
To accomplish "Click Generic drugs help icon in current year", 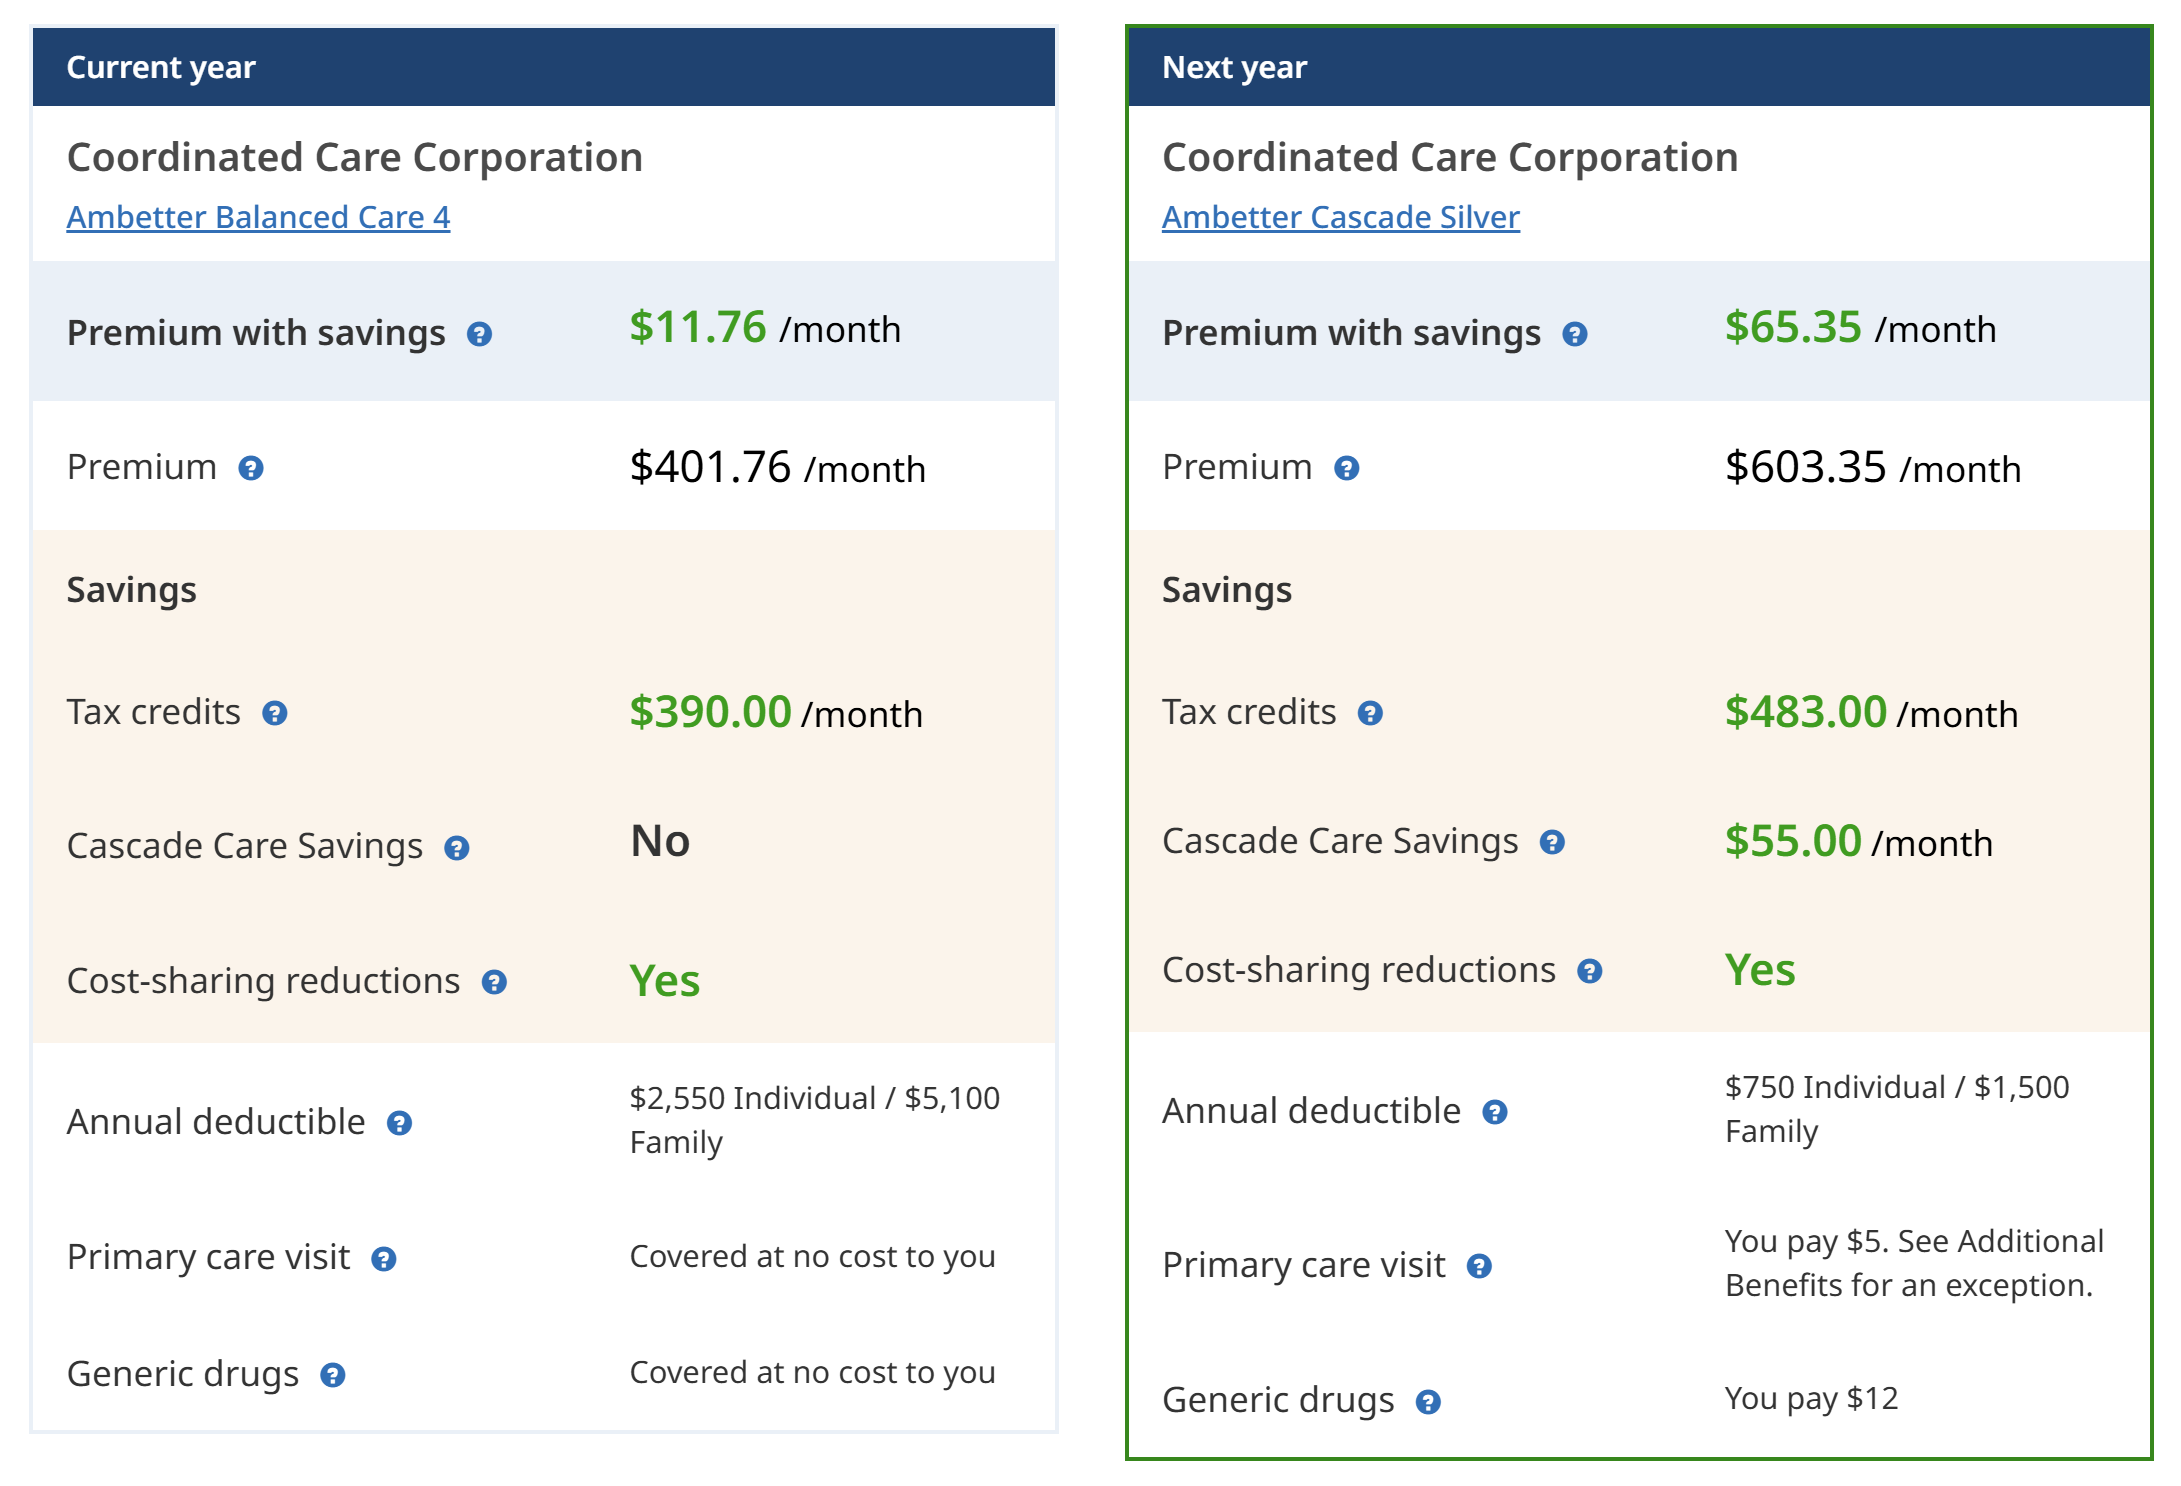I will 333,1375.
